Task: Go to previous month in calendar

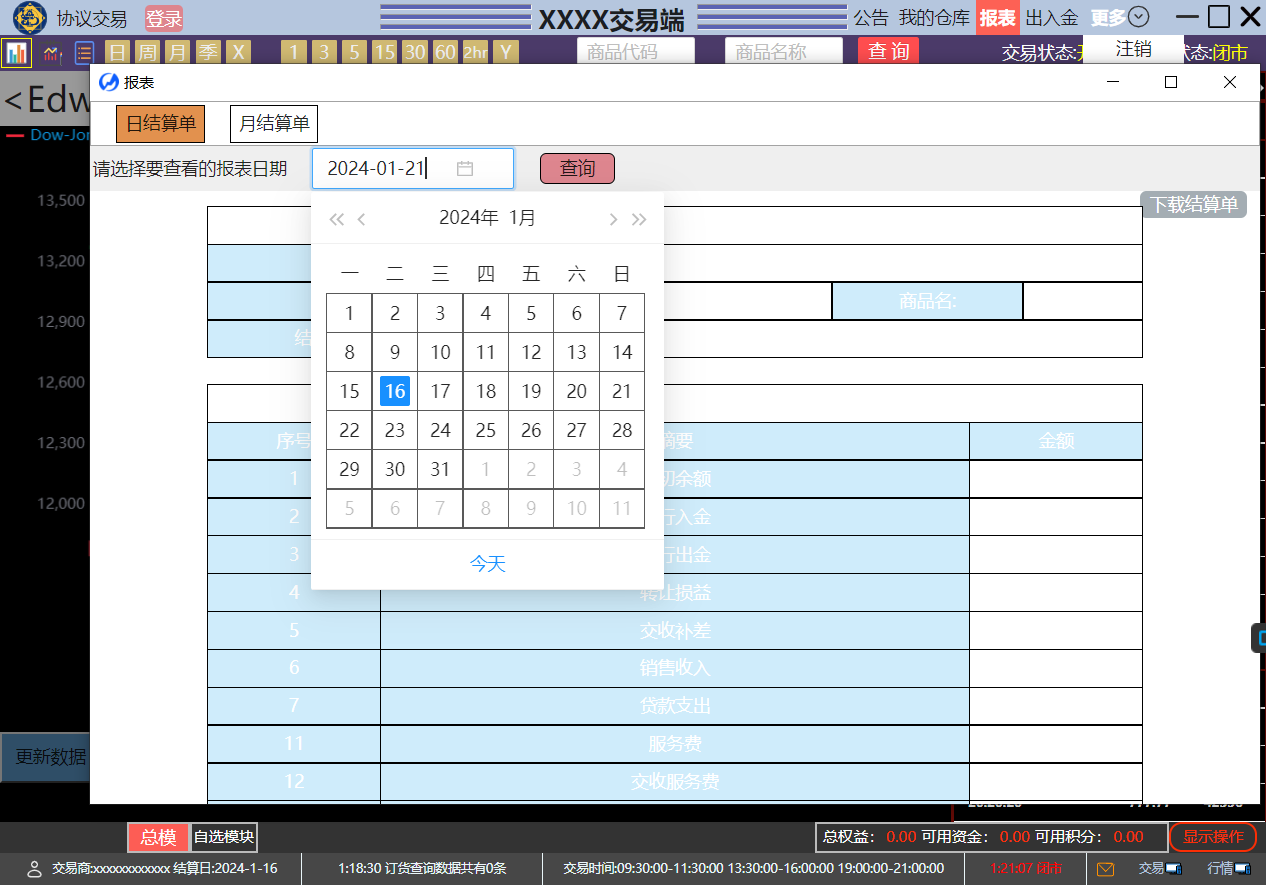Action: point(362,219)
